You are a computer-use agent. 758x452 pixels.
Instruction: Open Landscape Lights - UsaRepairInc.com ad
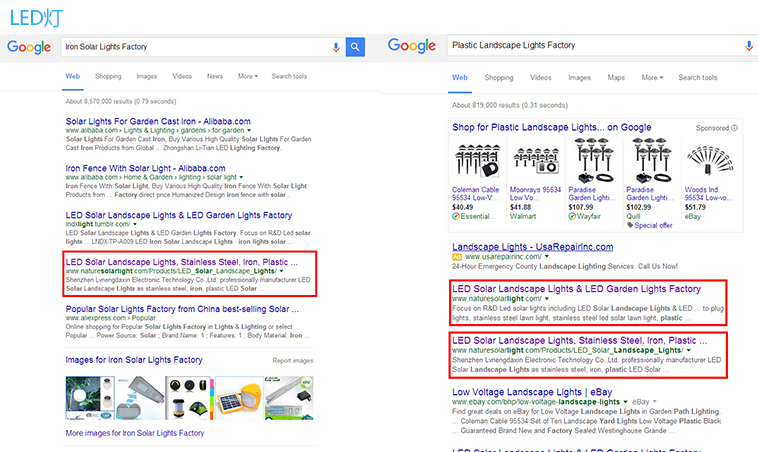533,247
